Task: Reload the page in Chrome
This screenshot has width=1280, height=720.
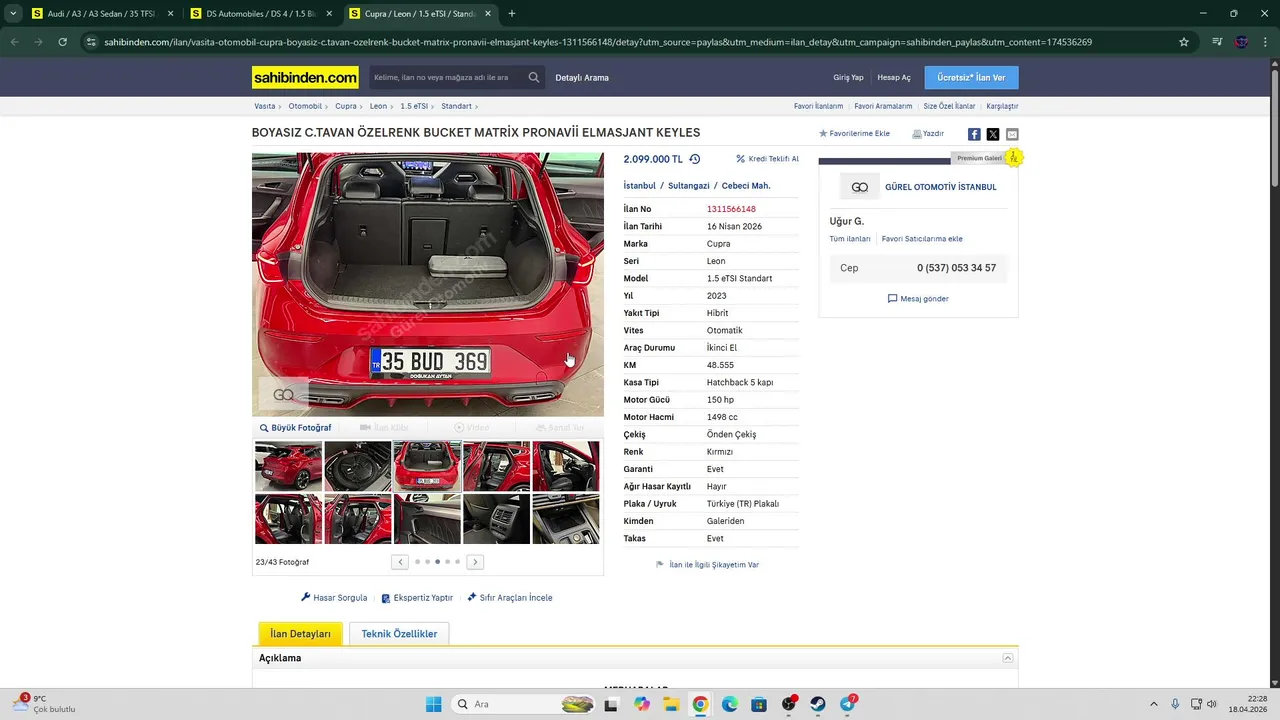Action: (62, 42)
